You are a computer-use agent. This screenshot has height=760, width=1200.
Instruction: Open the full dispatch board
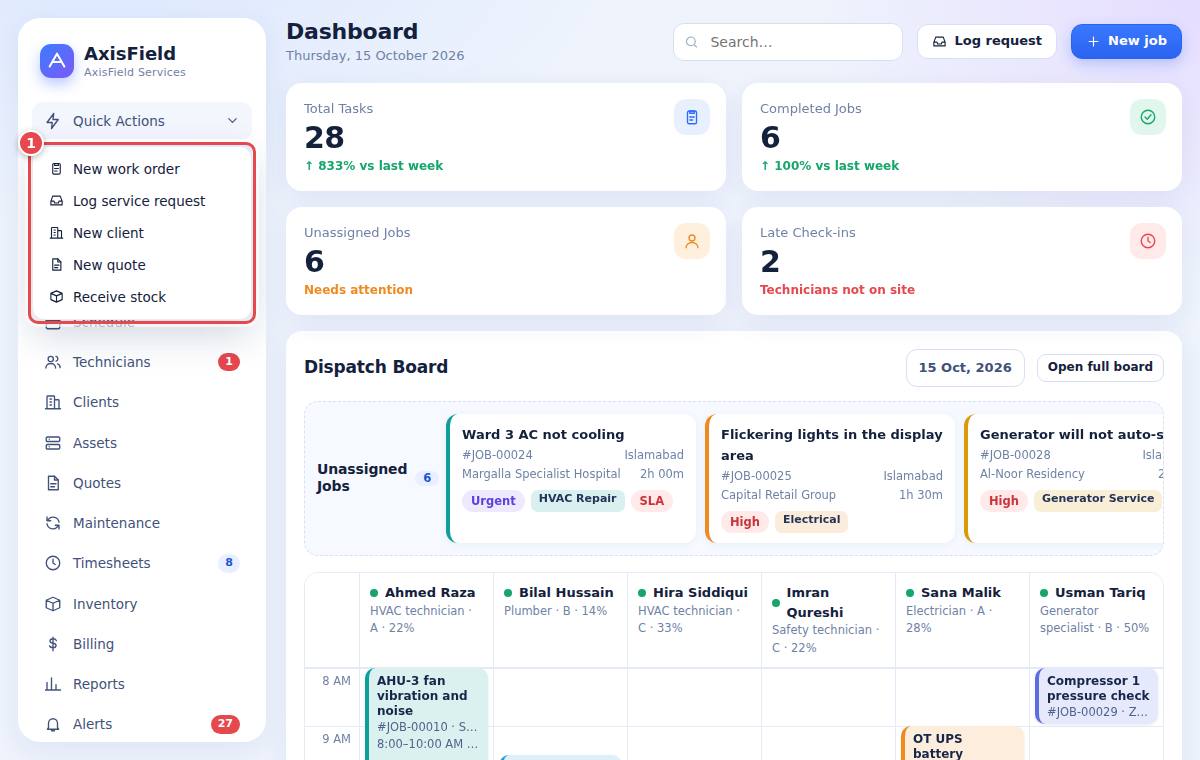tap(1100, 367)
